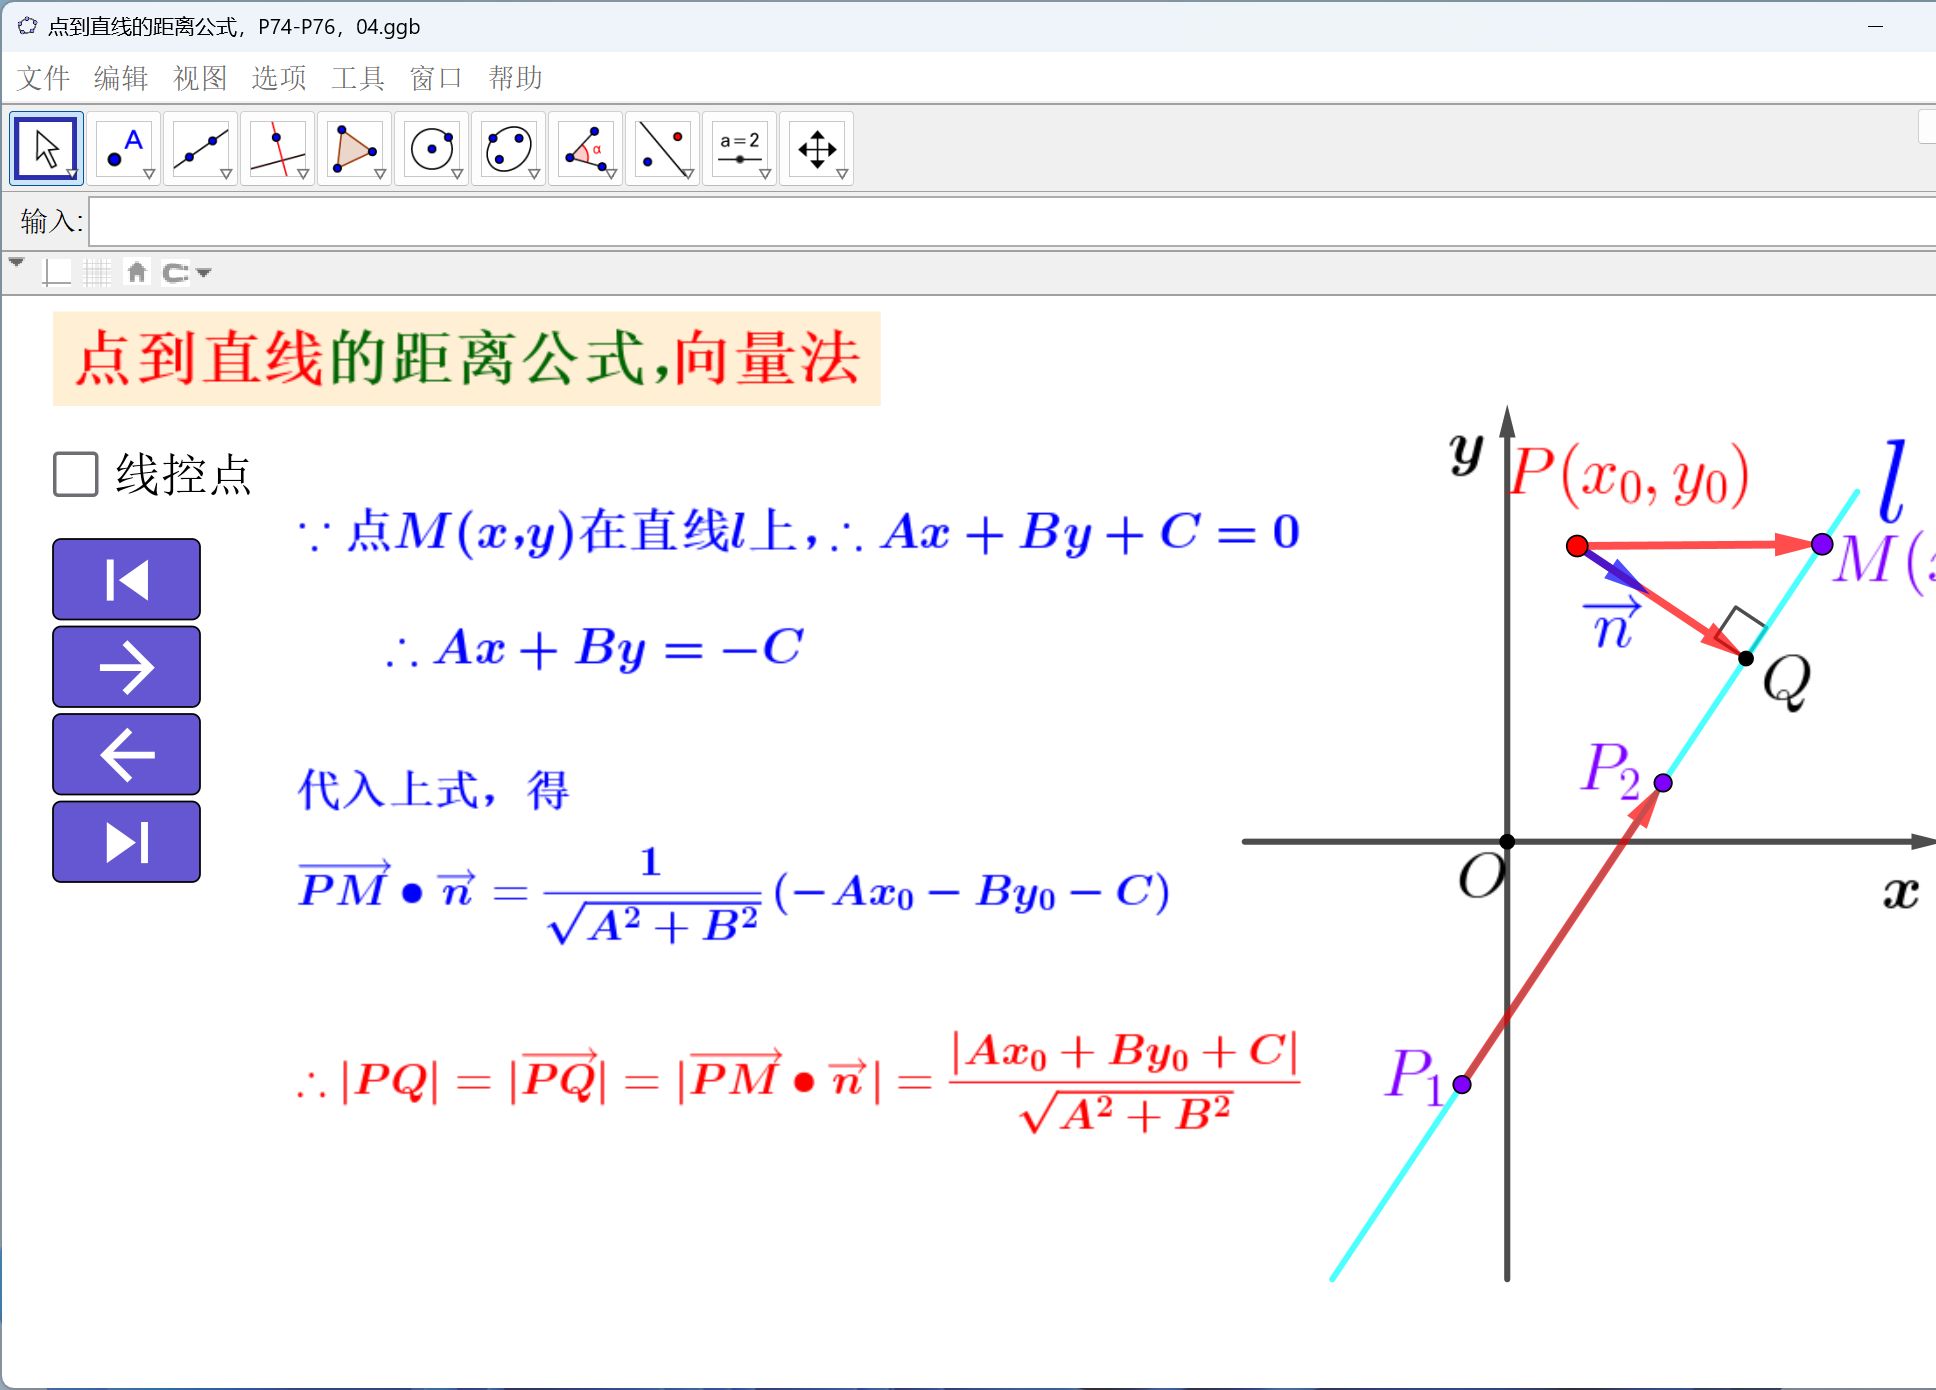Open the 窗口 menu
The width and height of the screenshot is (1936, 1390).
tap(436, 78)
